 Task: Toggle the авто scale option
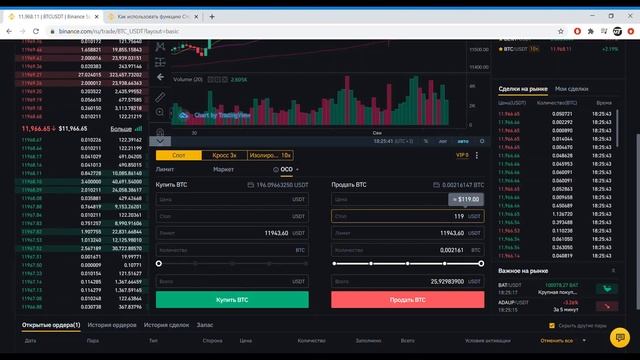(463, 141)
